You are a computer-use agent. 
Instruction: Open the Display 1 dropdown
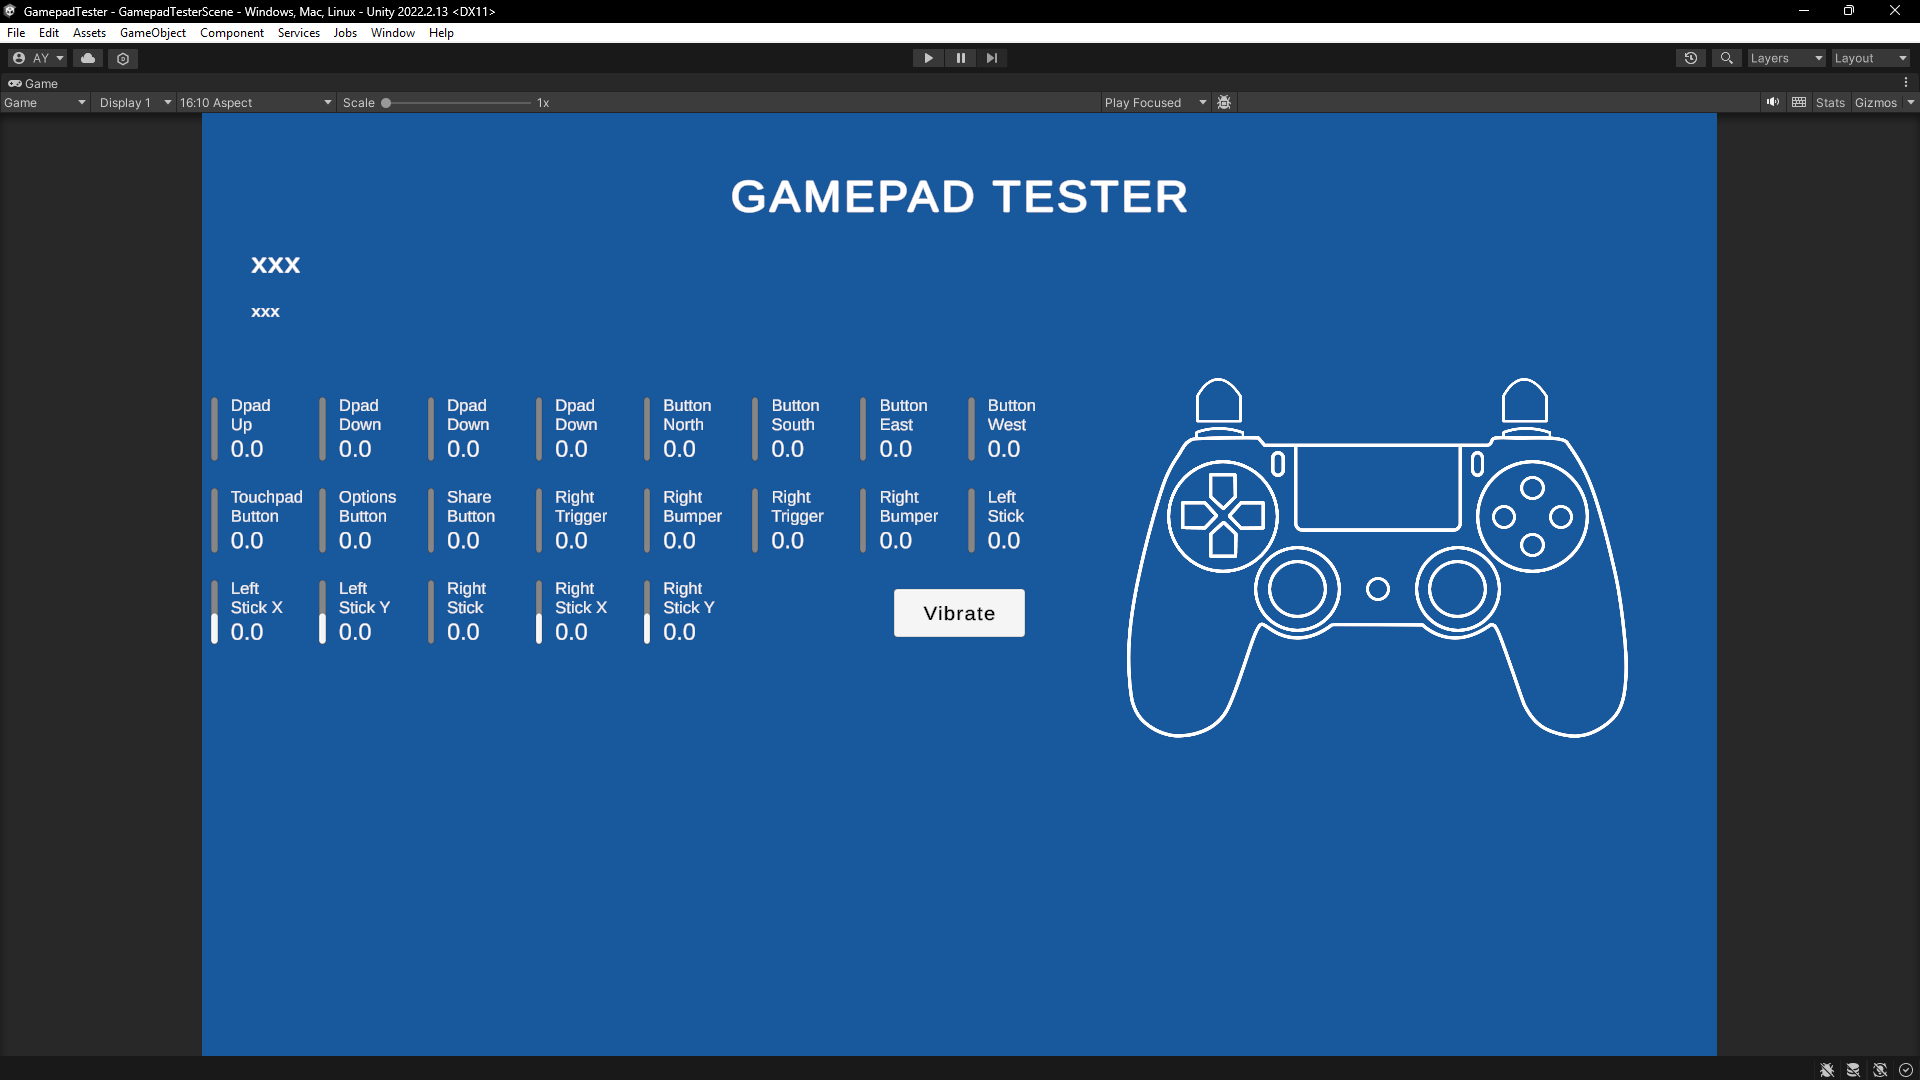(135, 103)
